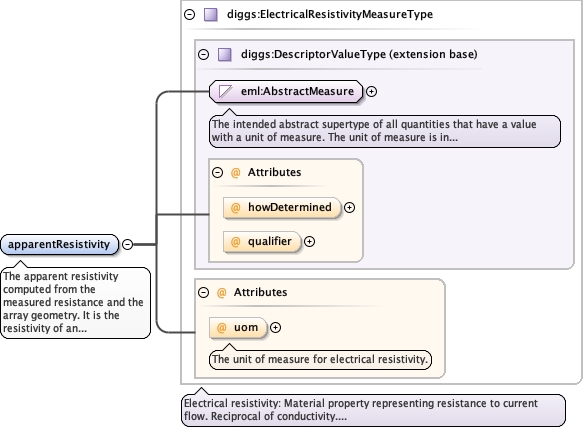Click the purple complex type icon beside diggs:ElectricalResistivityMeasureType
Screen dimensions: 584x430
(211, 15)
